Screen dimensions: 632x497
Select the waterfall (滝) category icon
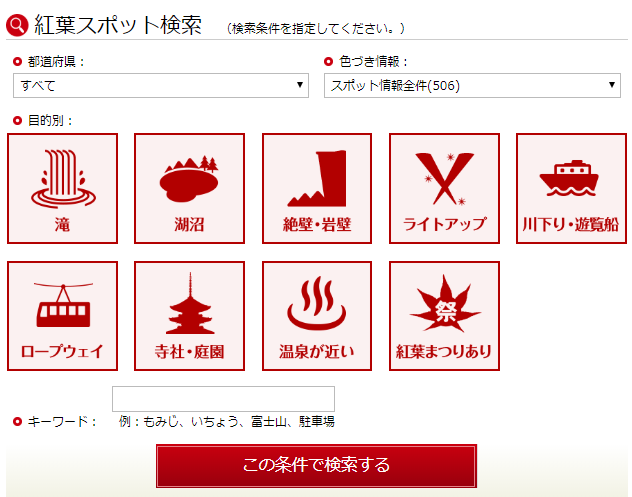pyautogui.click(x=62, y=188)
